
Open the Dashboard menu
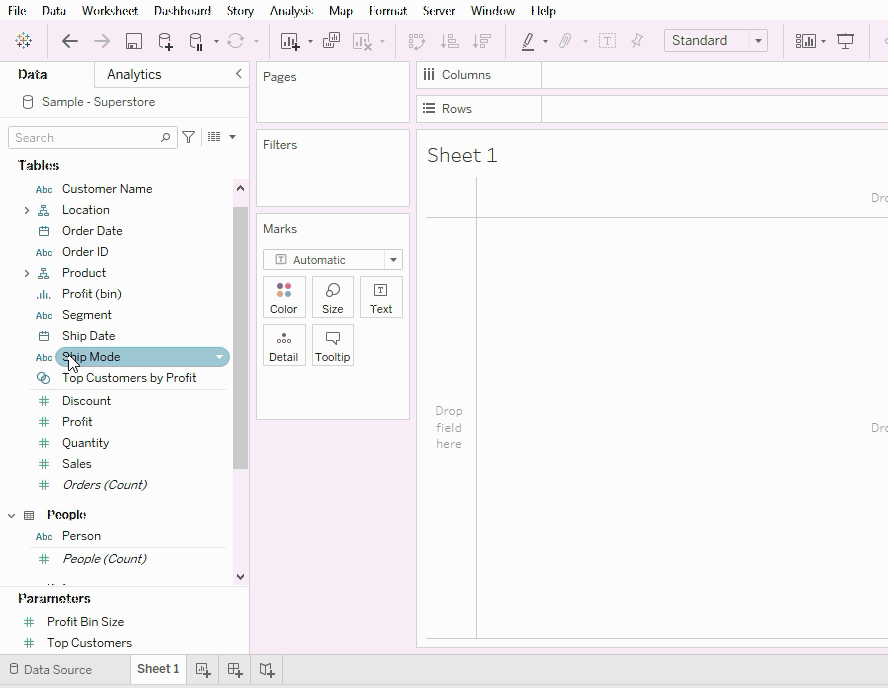click(182, 11)
